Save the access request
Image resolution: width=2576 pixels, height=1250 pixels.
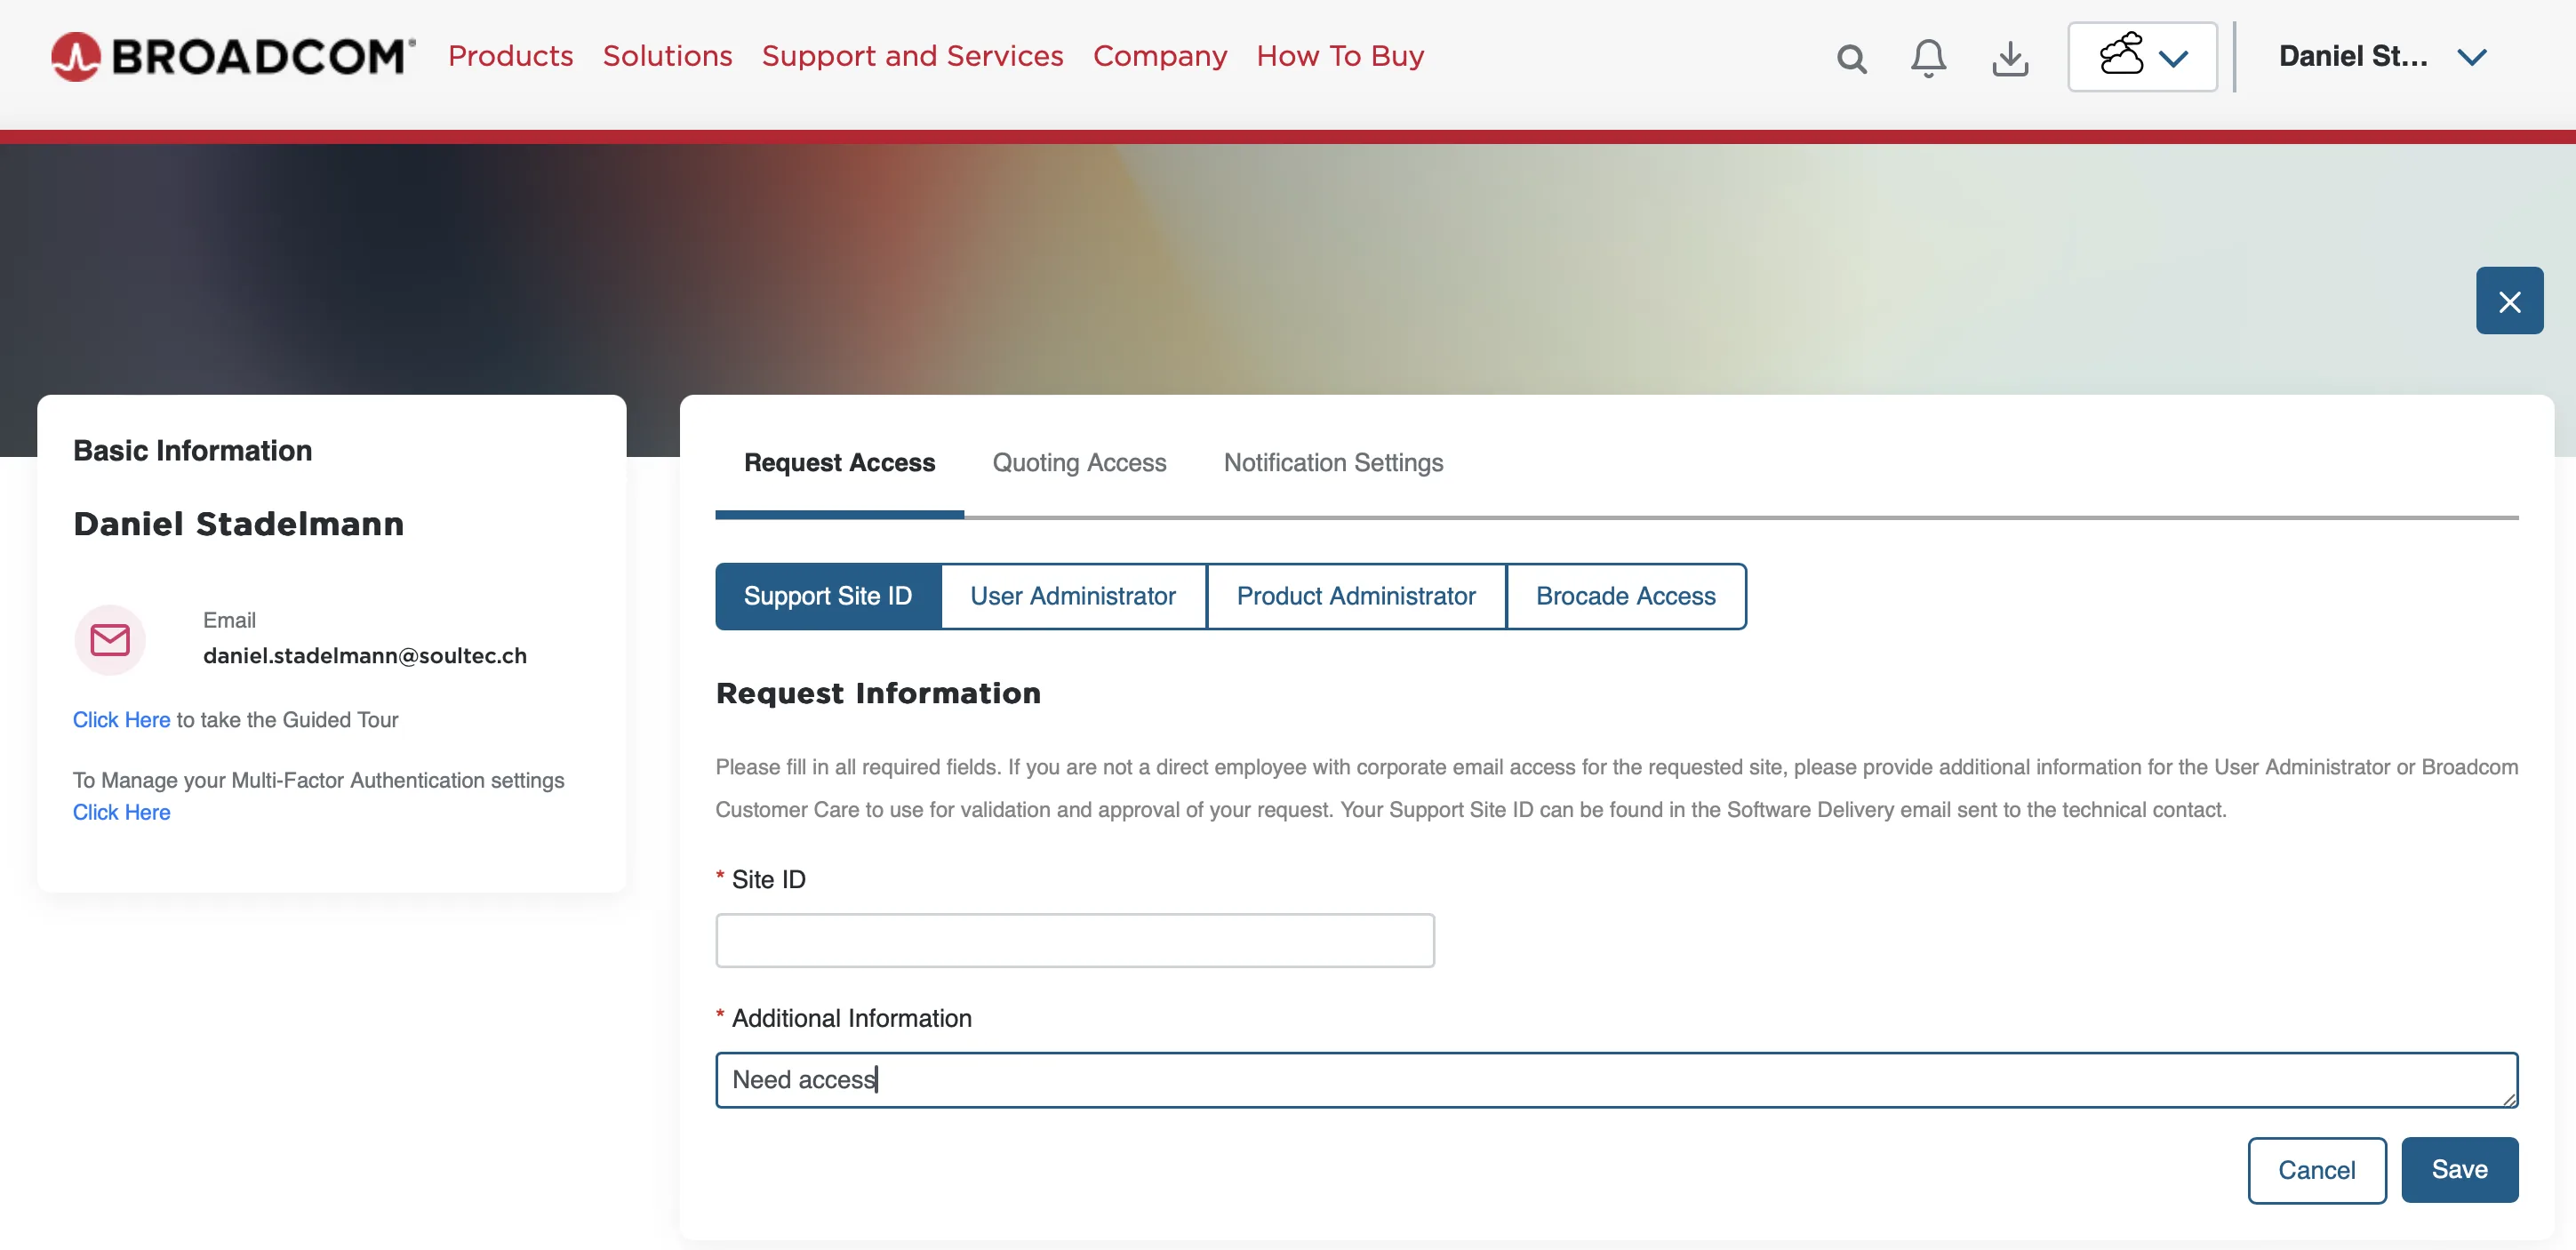2459,1170
